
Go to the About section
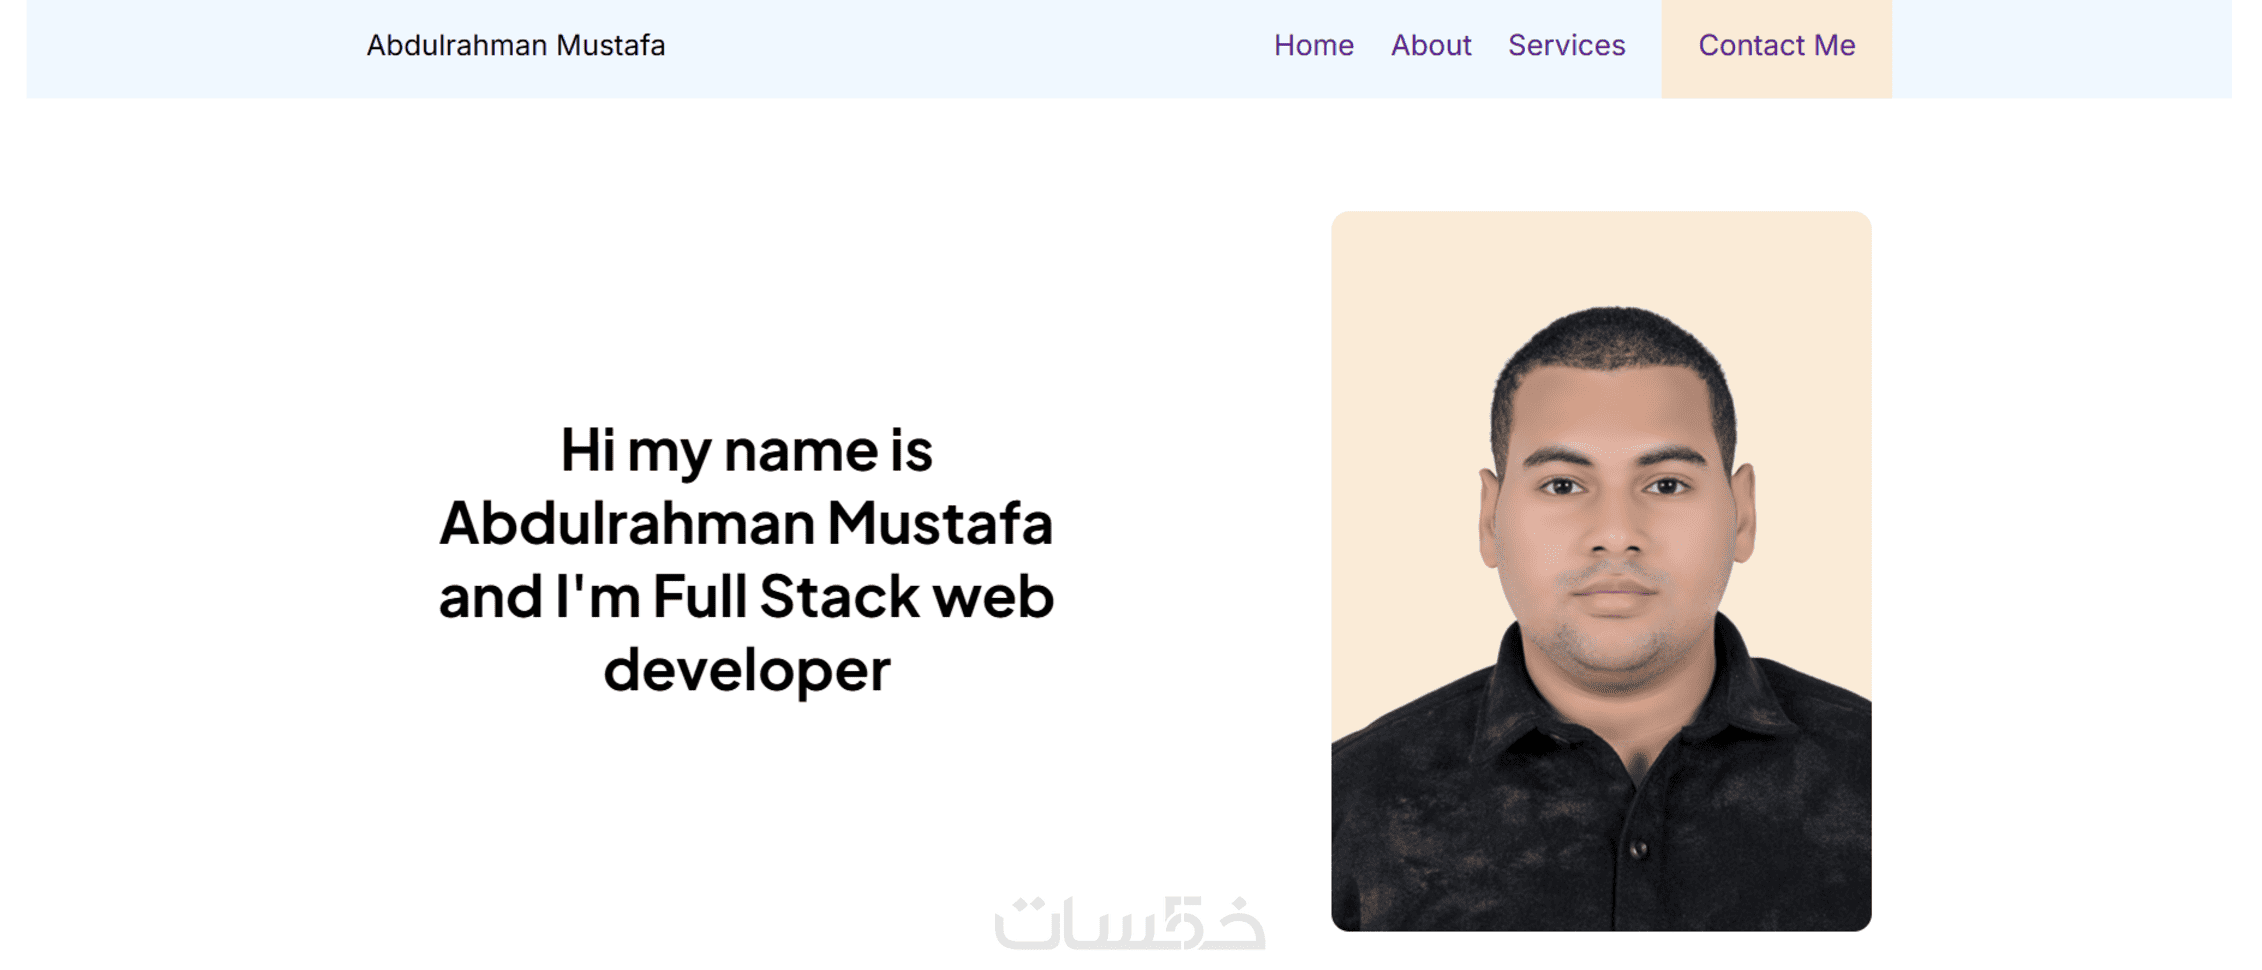coord(1431,45)
